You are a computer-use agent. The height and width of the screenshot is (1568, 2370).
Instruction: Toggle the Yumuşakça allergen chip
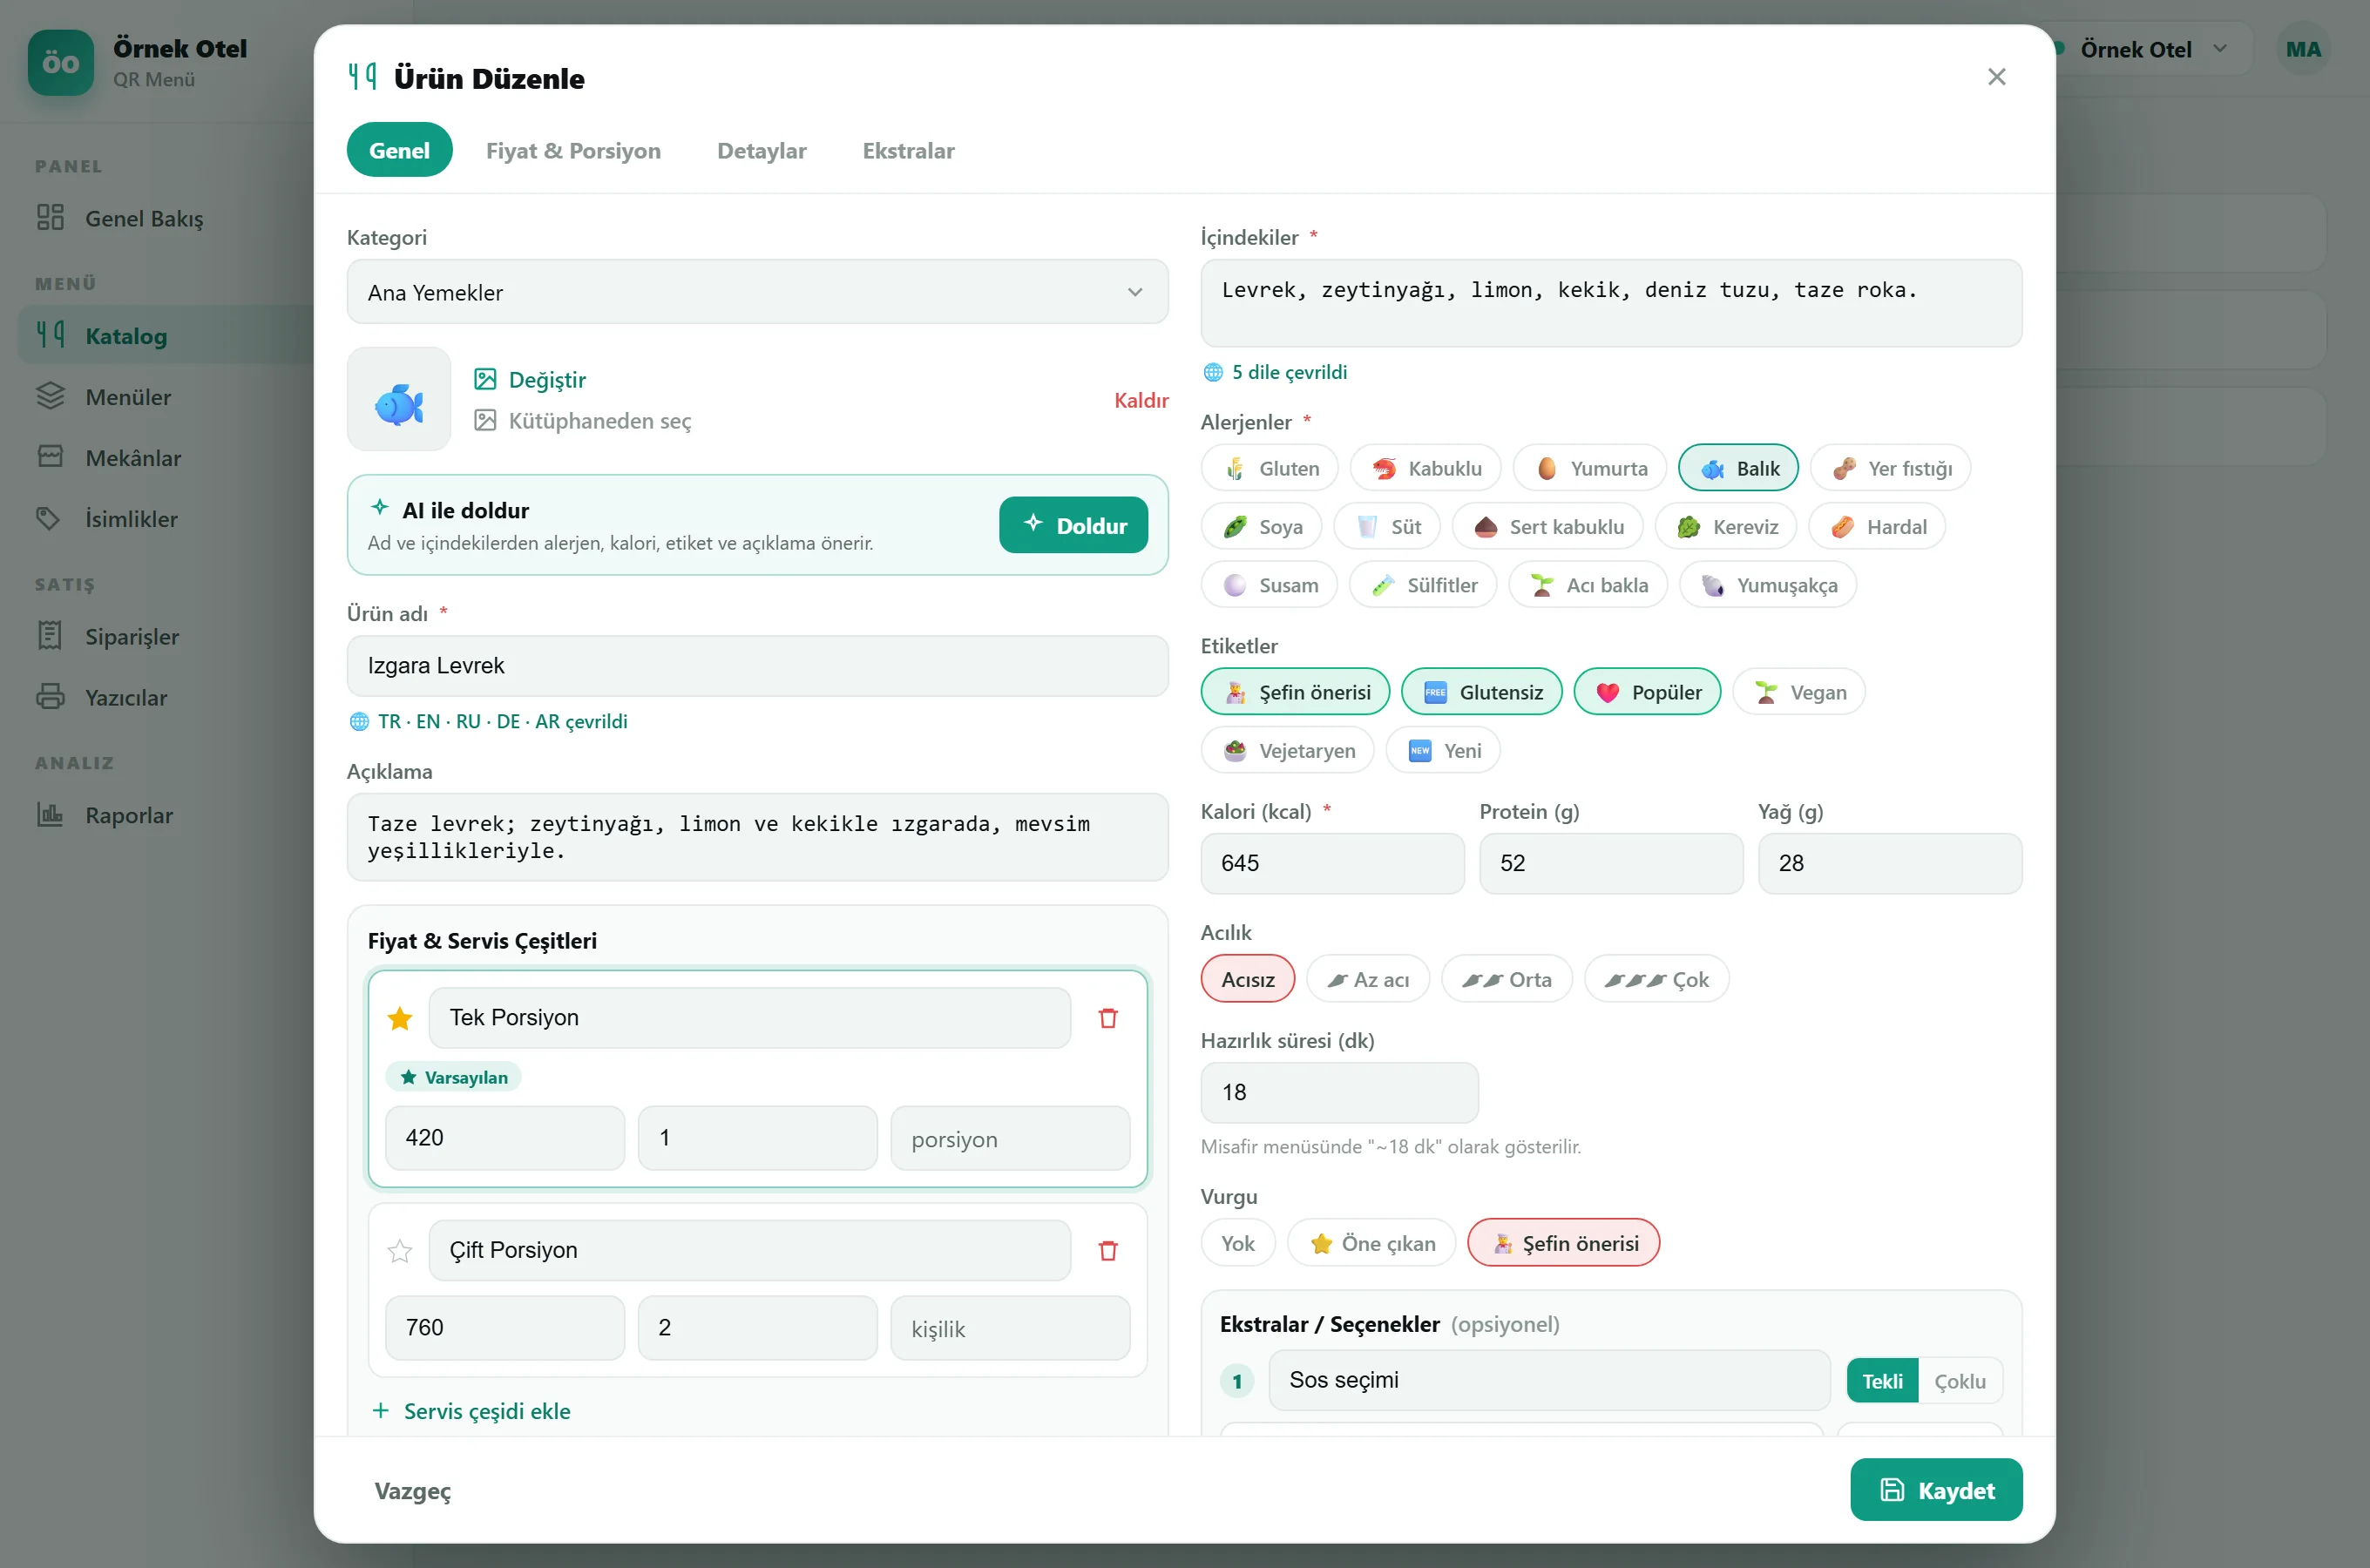pos(1768,585)
